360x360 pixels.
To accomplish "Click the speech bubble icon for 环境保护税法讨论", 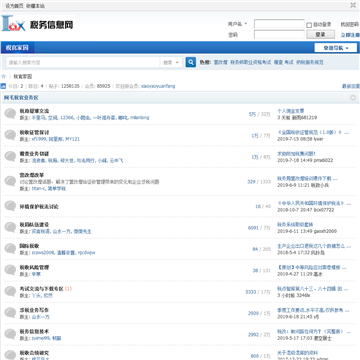I will 10,206.
